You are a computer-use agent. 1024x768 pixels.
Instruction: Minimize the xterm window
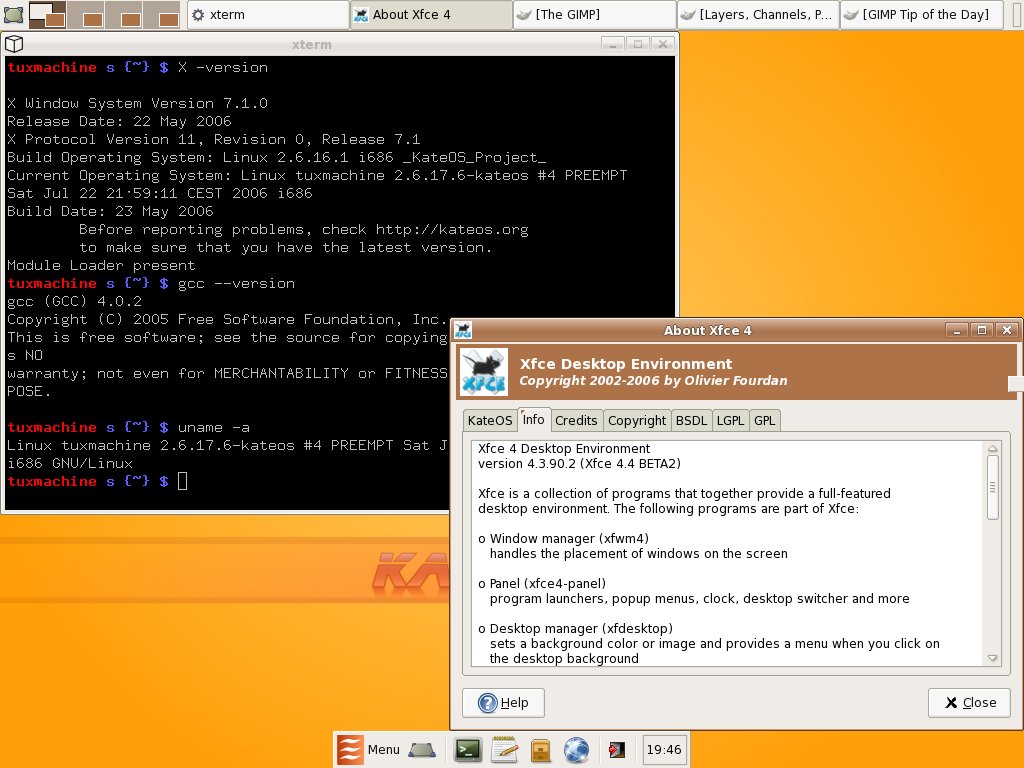coord(613,44)
